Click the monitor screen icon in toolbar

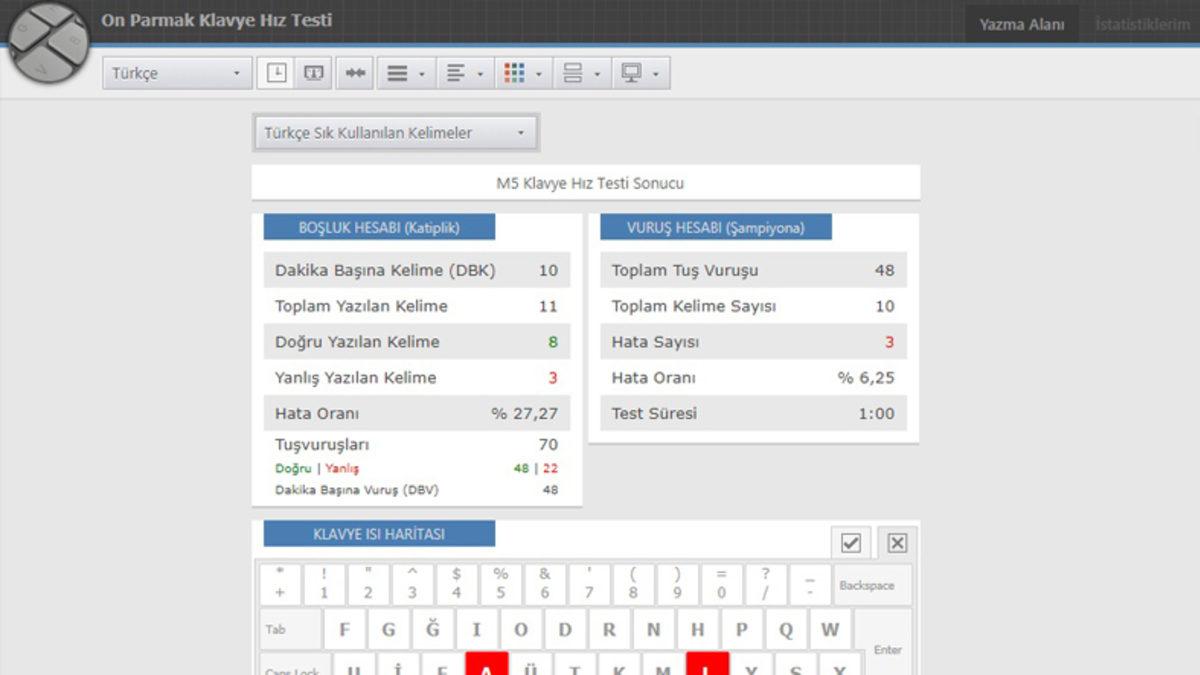tap(631, 73)
